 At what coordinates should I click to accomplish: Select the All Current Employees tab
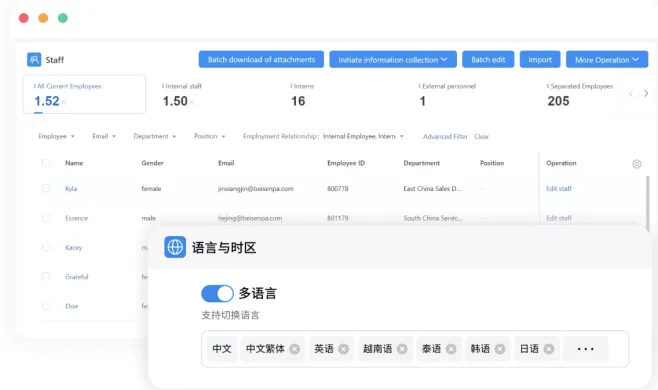[84, 94]
